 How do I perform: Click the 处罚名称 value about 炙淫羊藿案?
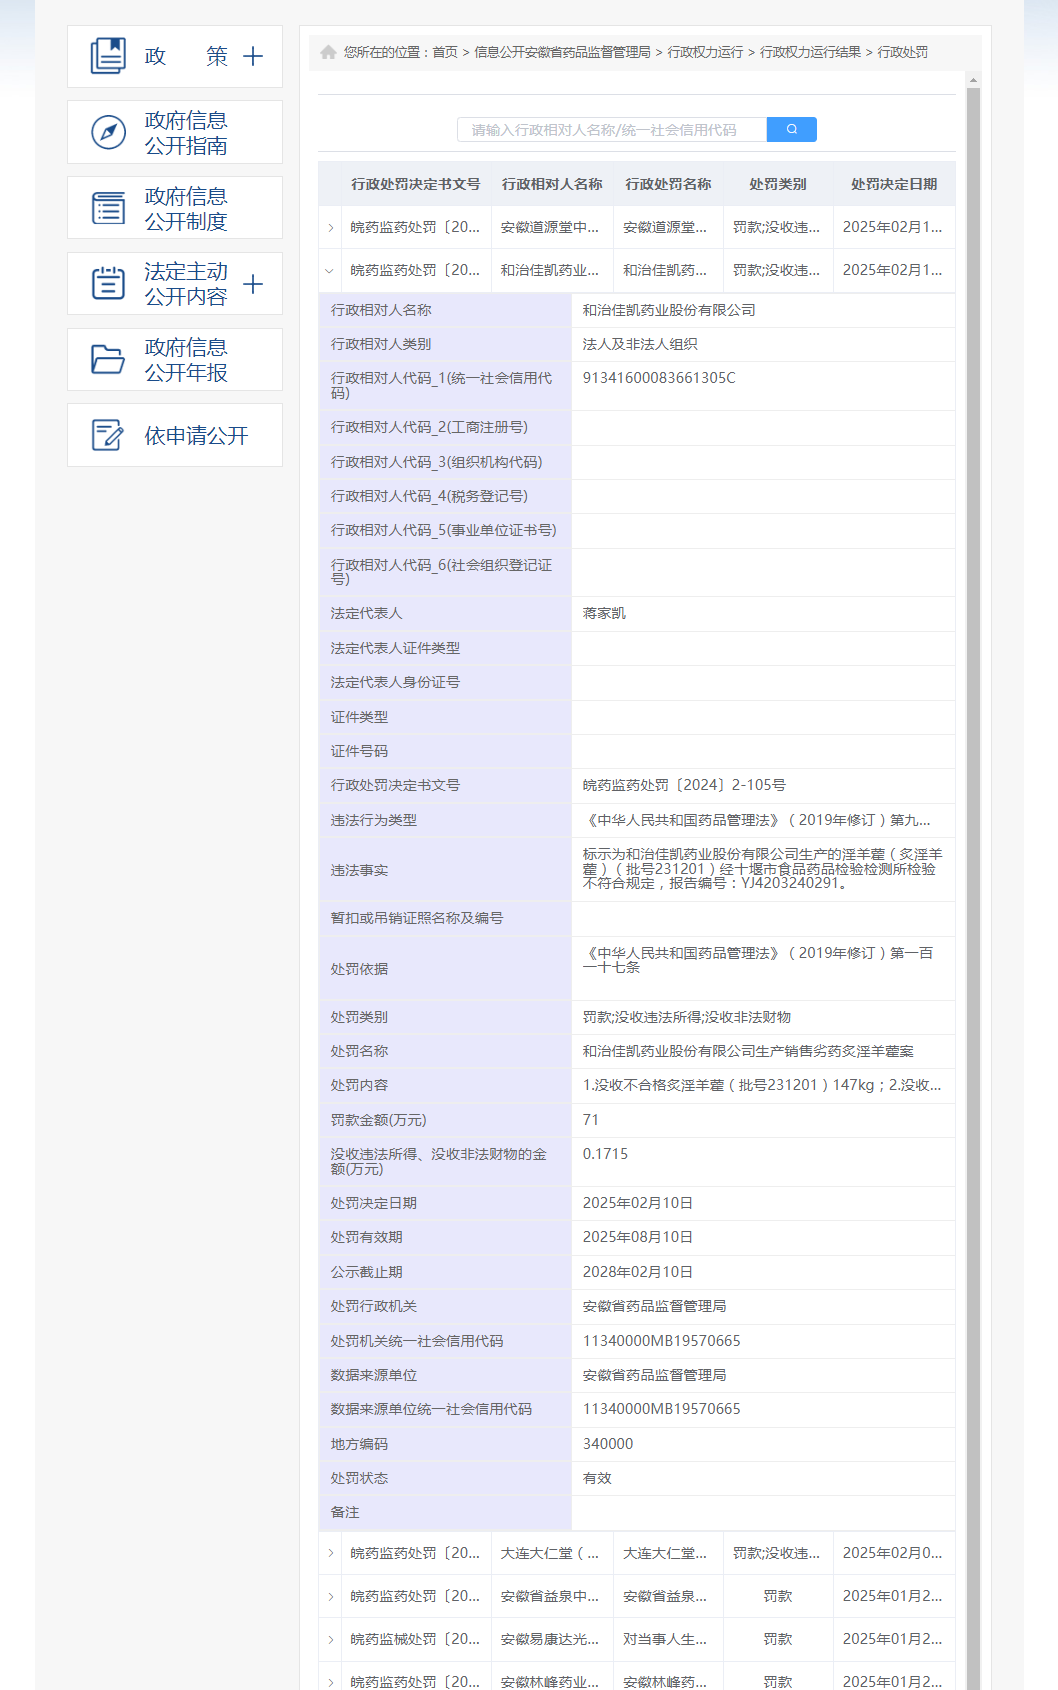coord(748,1051)
